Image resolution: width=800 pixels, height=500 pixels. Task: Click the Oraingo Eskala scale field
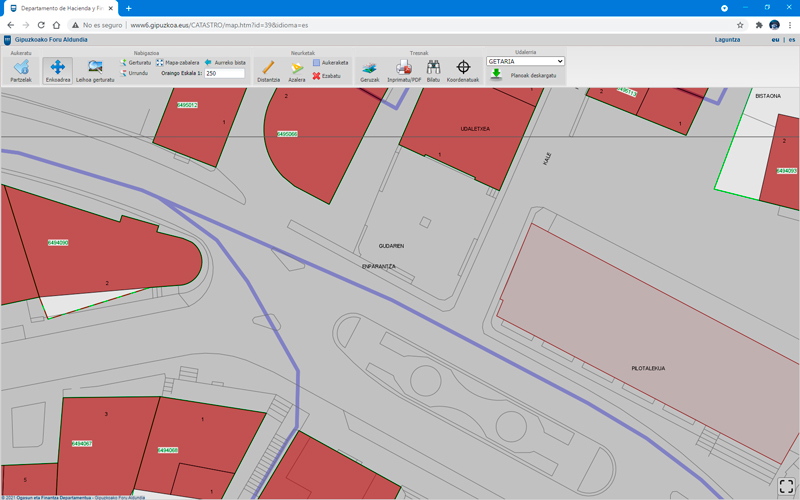click(x=224, y=73)
